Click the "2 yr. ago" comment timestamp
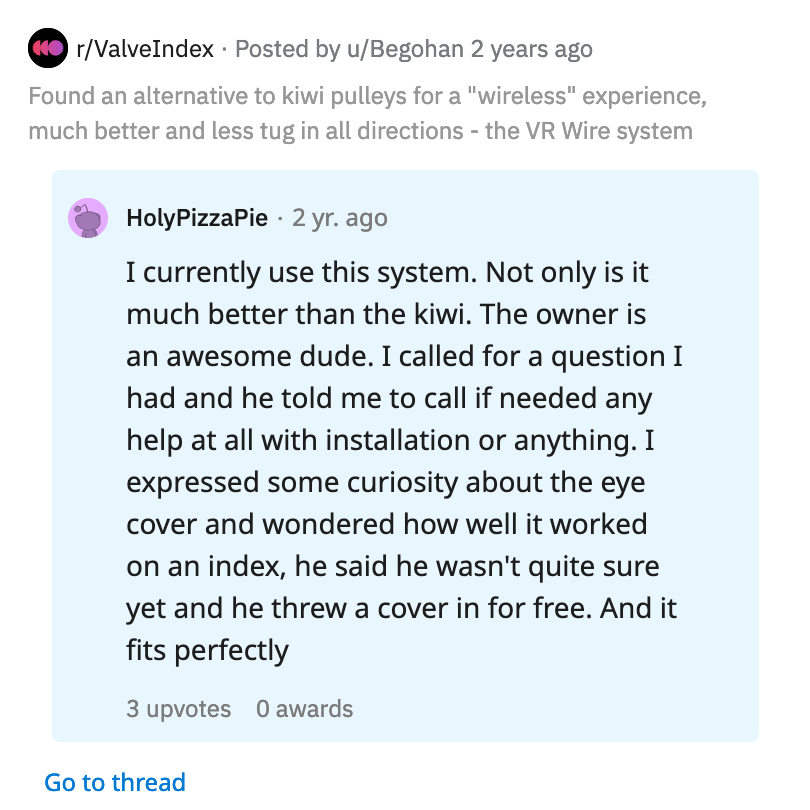The height and width of the screenshot is (810, 810). pyautogui.click(x=340, y=218)
